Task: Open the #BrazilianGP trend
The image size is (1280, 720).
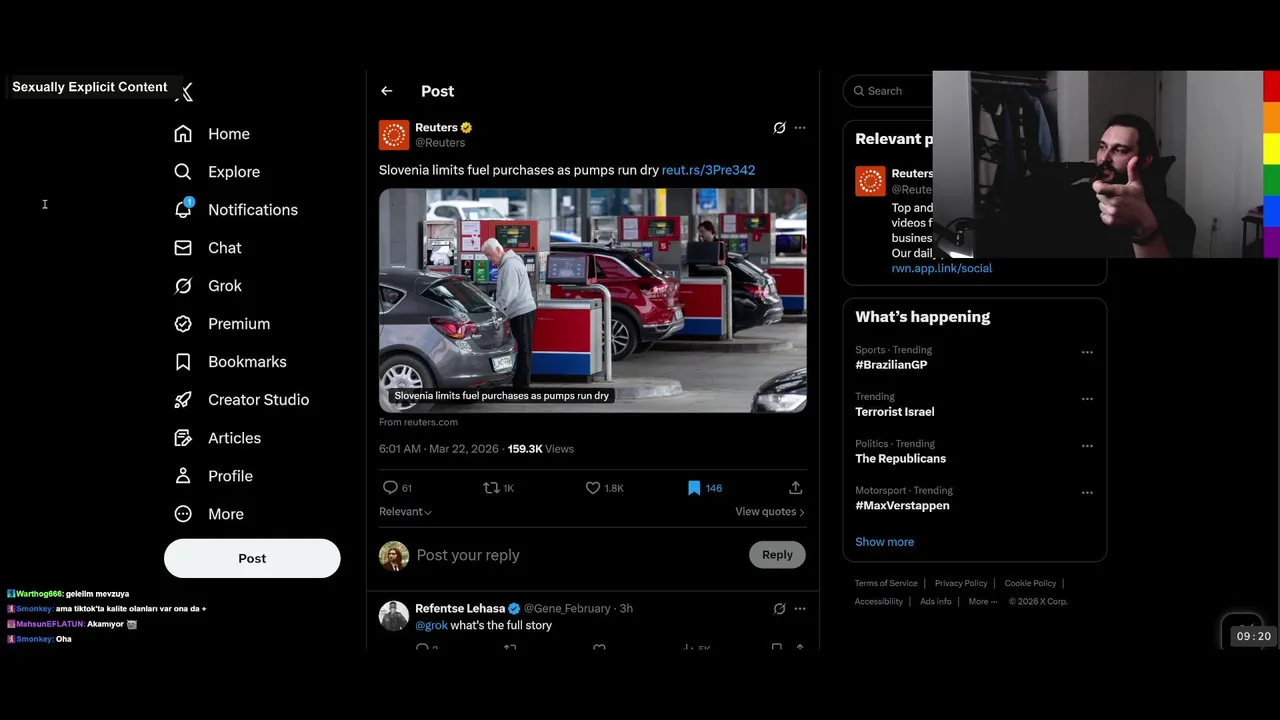Action: (891, 365)
